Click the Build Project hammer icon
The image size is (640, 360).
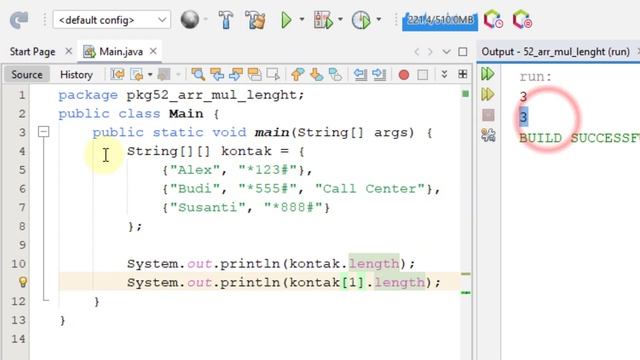(225, 20)
